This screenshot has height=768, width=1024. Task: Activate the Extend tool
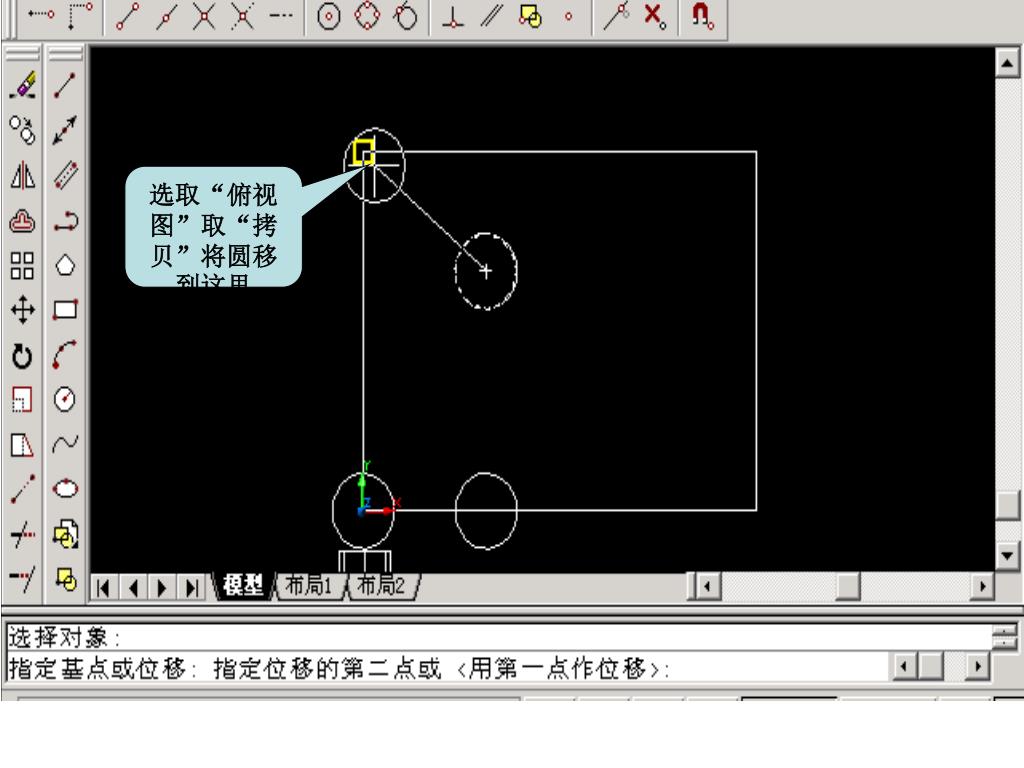click(23, 579)
